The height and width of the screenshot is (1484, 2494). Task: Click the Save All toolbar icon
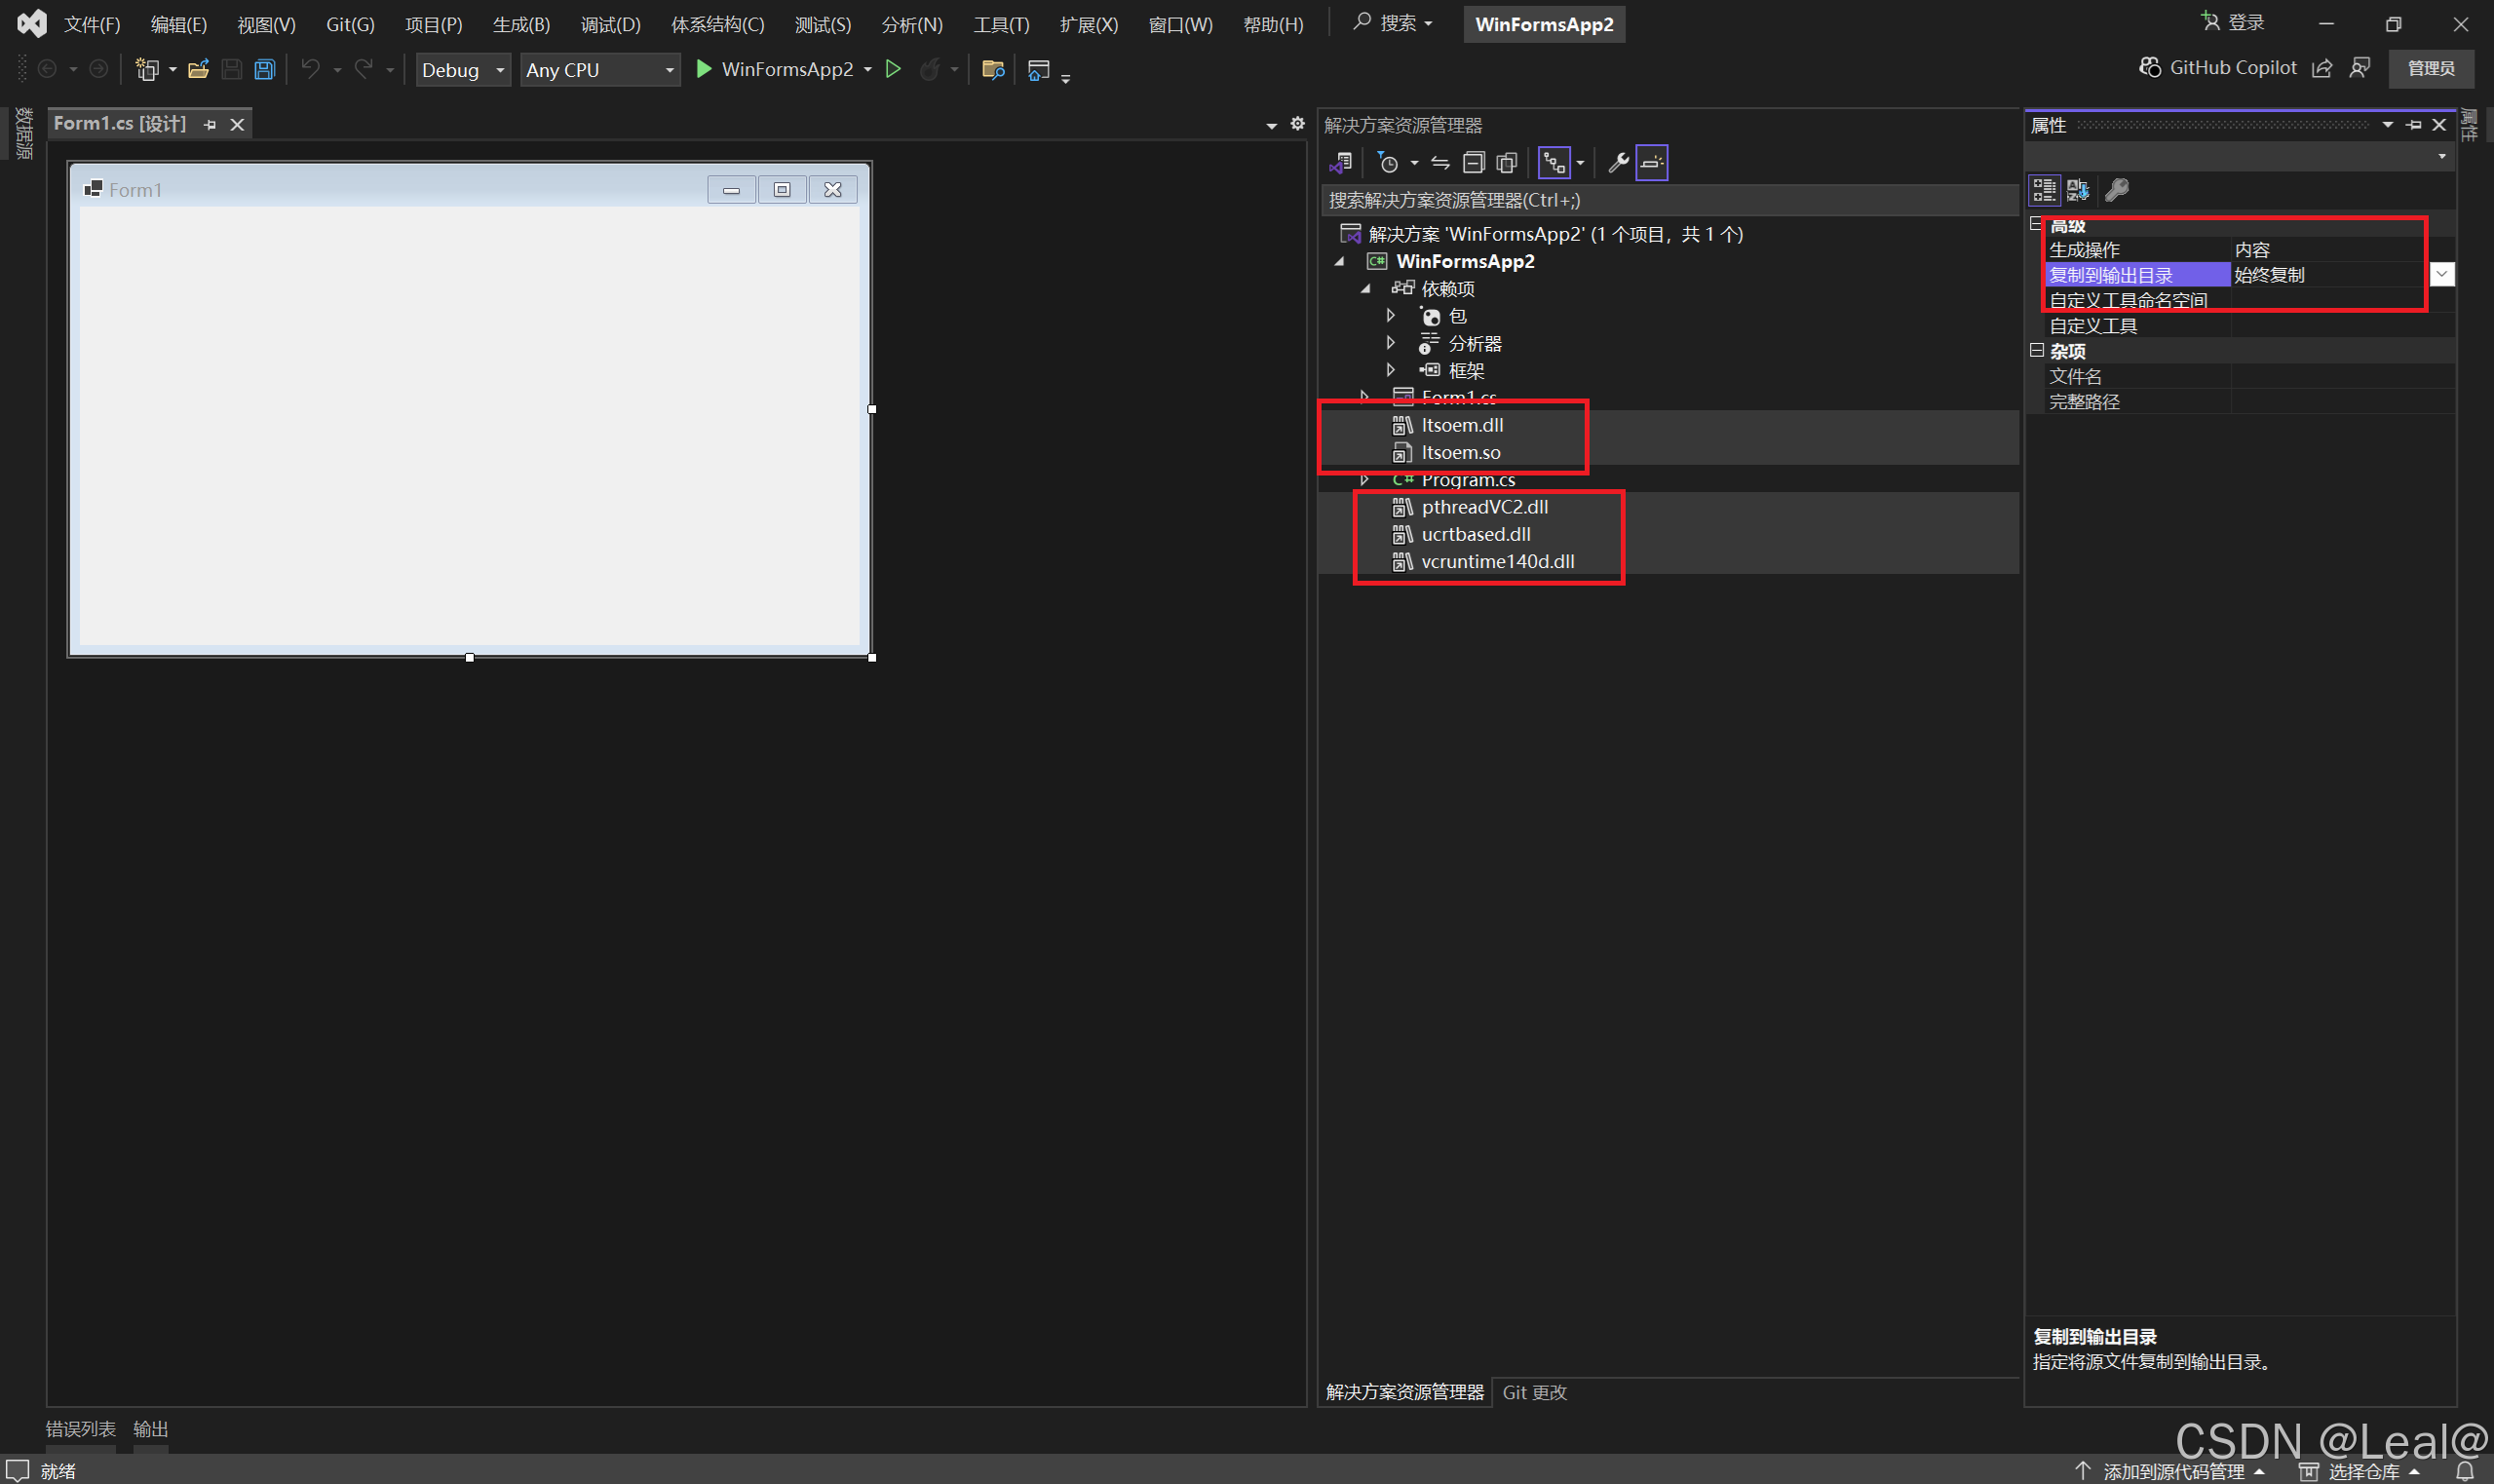click(264, 69)
